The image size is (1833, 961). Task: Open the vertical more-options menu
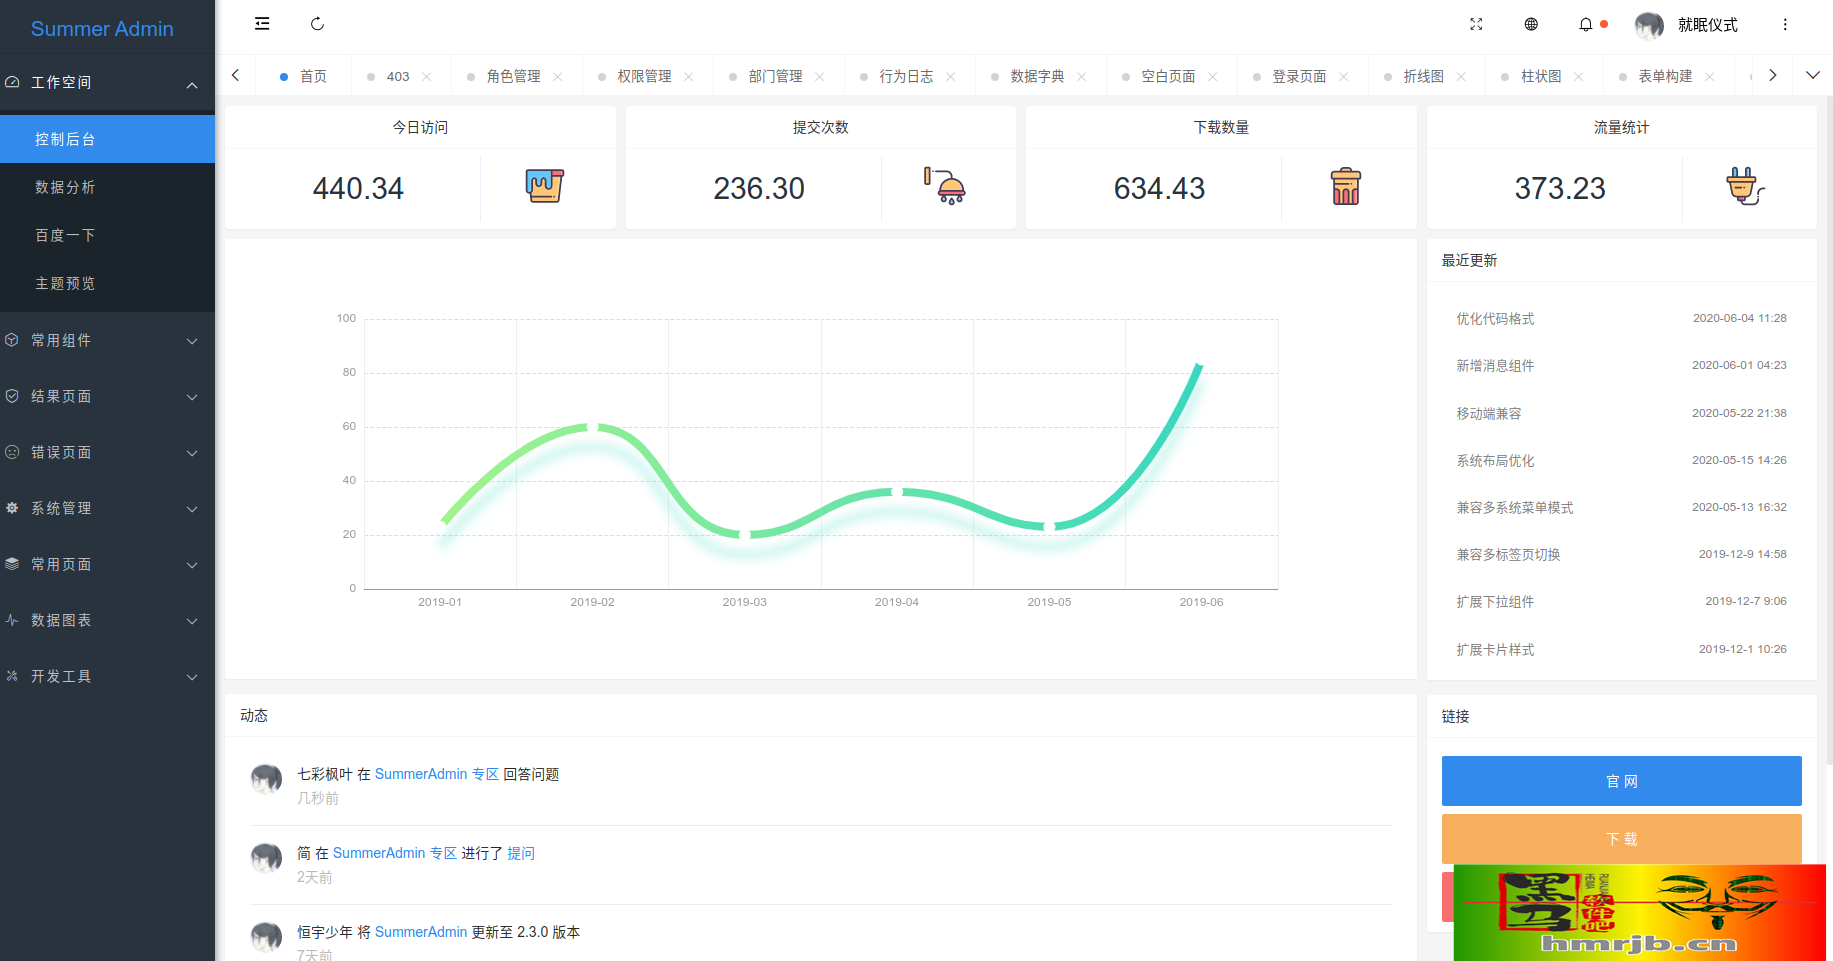pos(1785,24)
